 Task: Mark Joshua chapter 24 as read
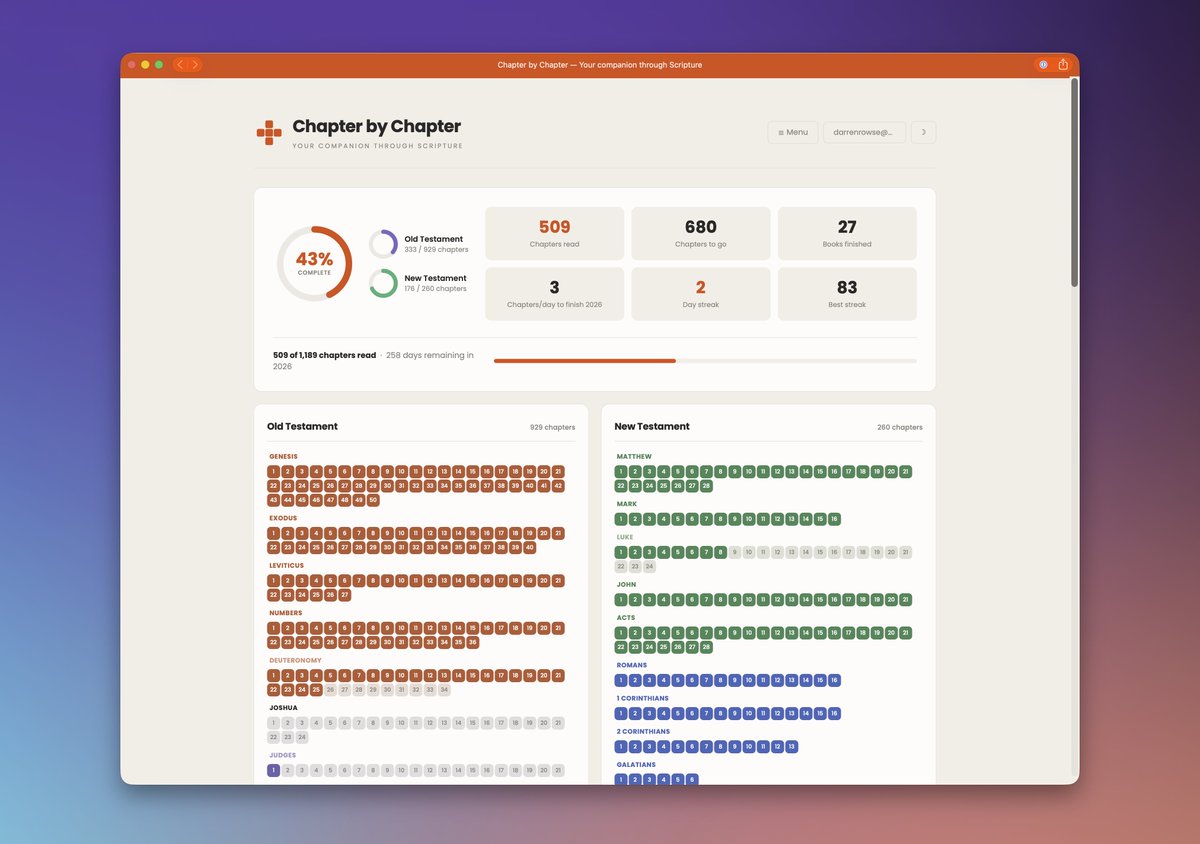(302, 737)
